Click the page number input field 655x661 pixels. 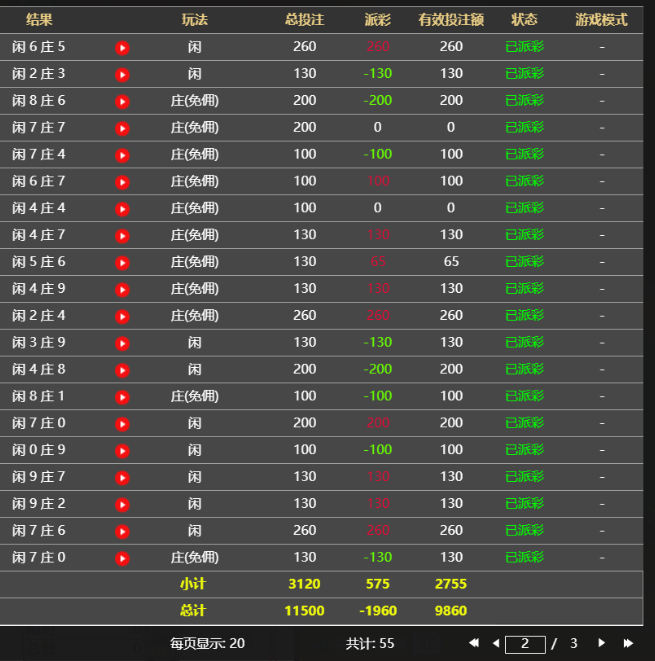(x=525, y=644)
